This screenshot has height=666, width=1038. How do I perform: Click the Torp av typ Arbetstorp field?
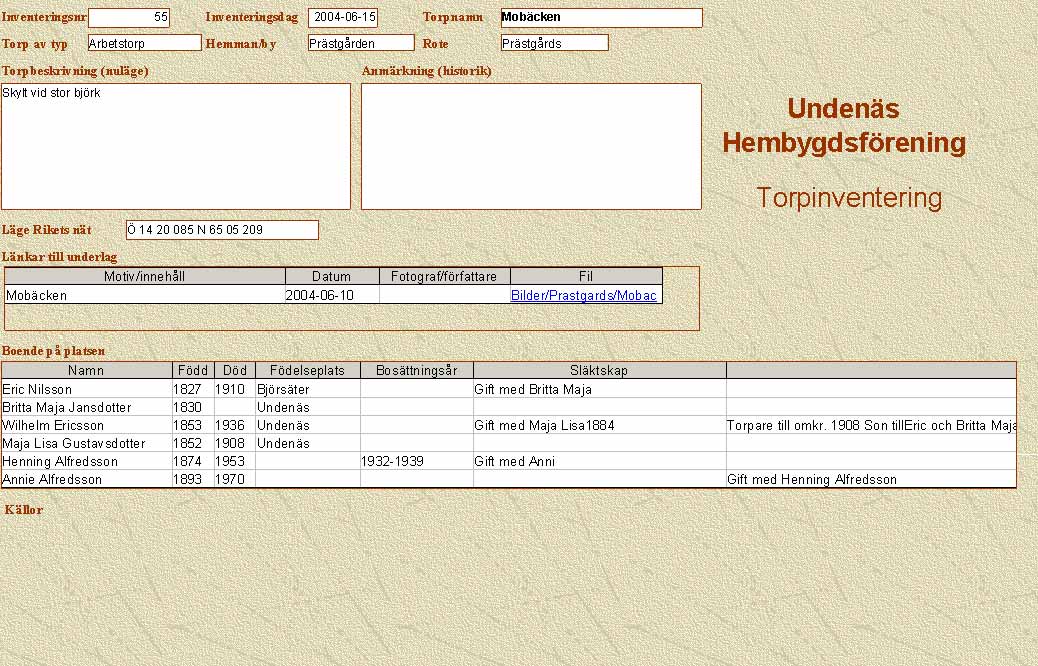pyautogui.click(x=144, y=43)
